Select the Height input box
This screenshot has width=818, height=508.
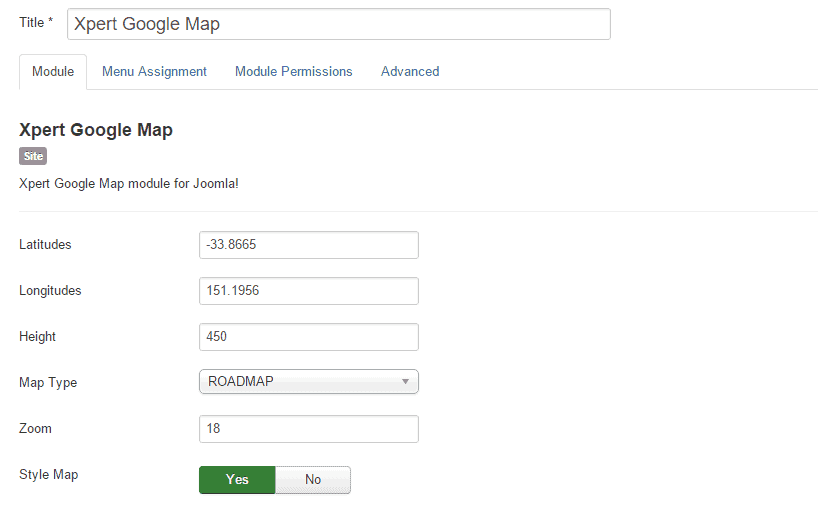point(308,337)
